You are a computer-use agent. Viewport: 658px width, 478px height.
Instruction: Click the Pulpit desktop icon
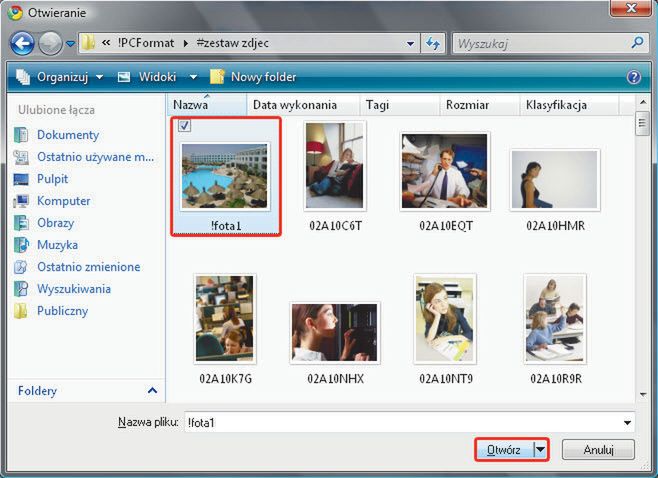click(21, 179)
